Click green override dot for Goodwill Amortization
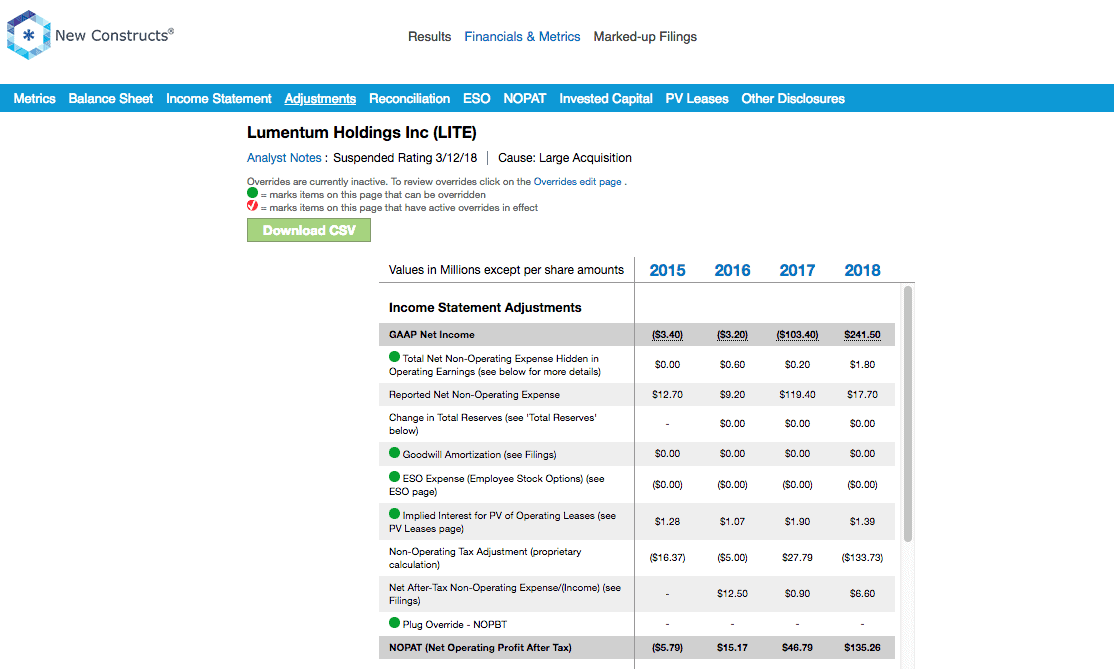This screenshot has height=669, width=1114. tap(394, 453)
